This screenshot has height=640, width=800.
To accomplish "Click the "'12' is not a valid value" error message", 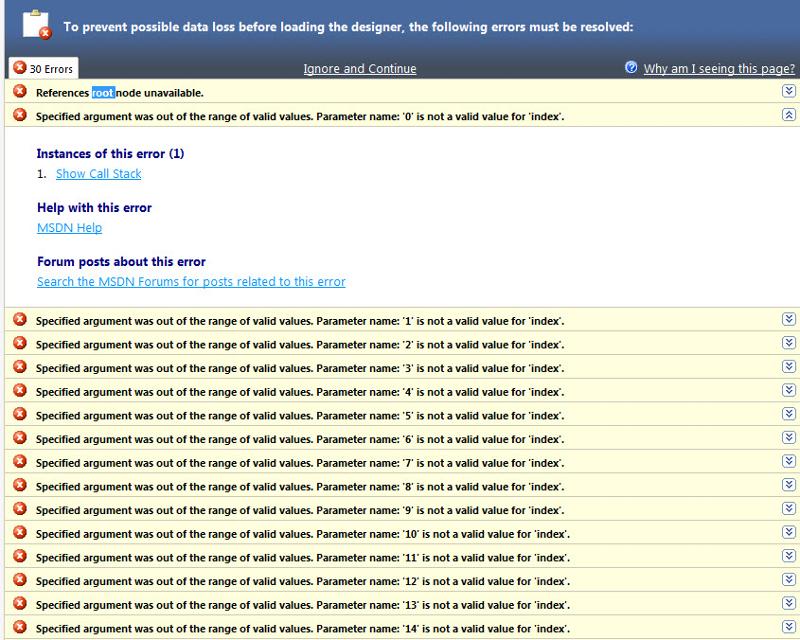I will tap(303, 581).
